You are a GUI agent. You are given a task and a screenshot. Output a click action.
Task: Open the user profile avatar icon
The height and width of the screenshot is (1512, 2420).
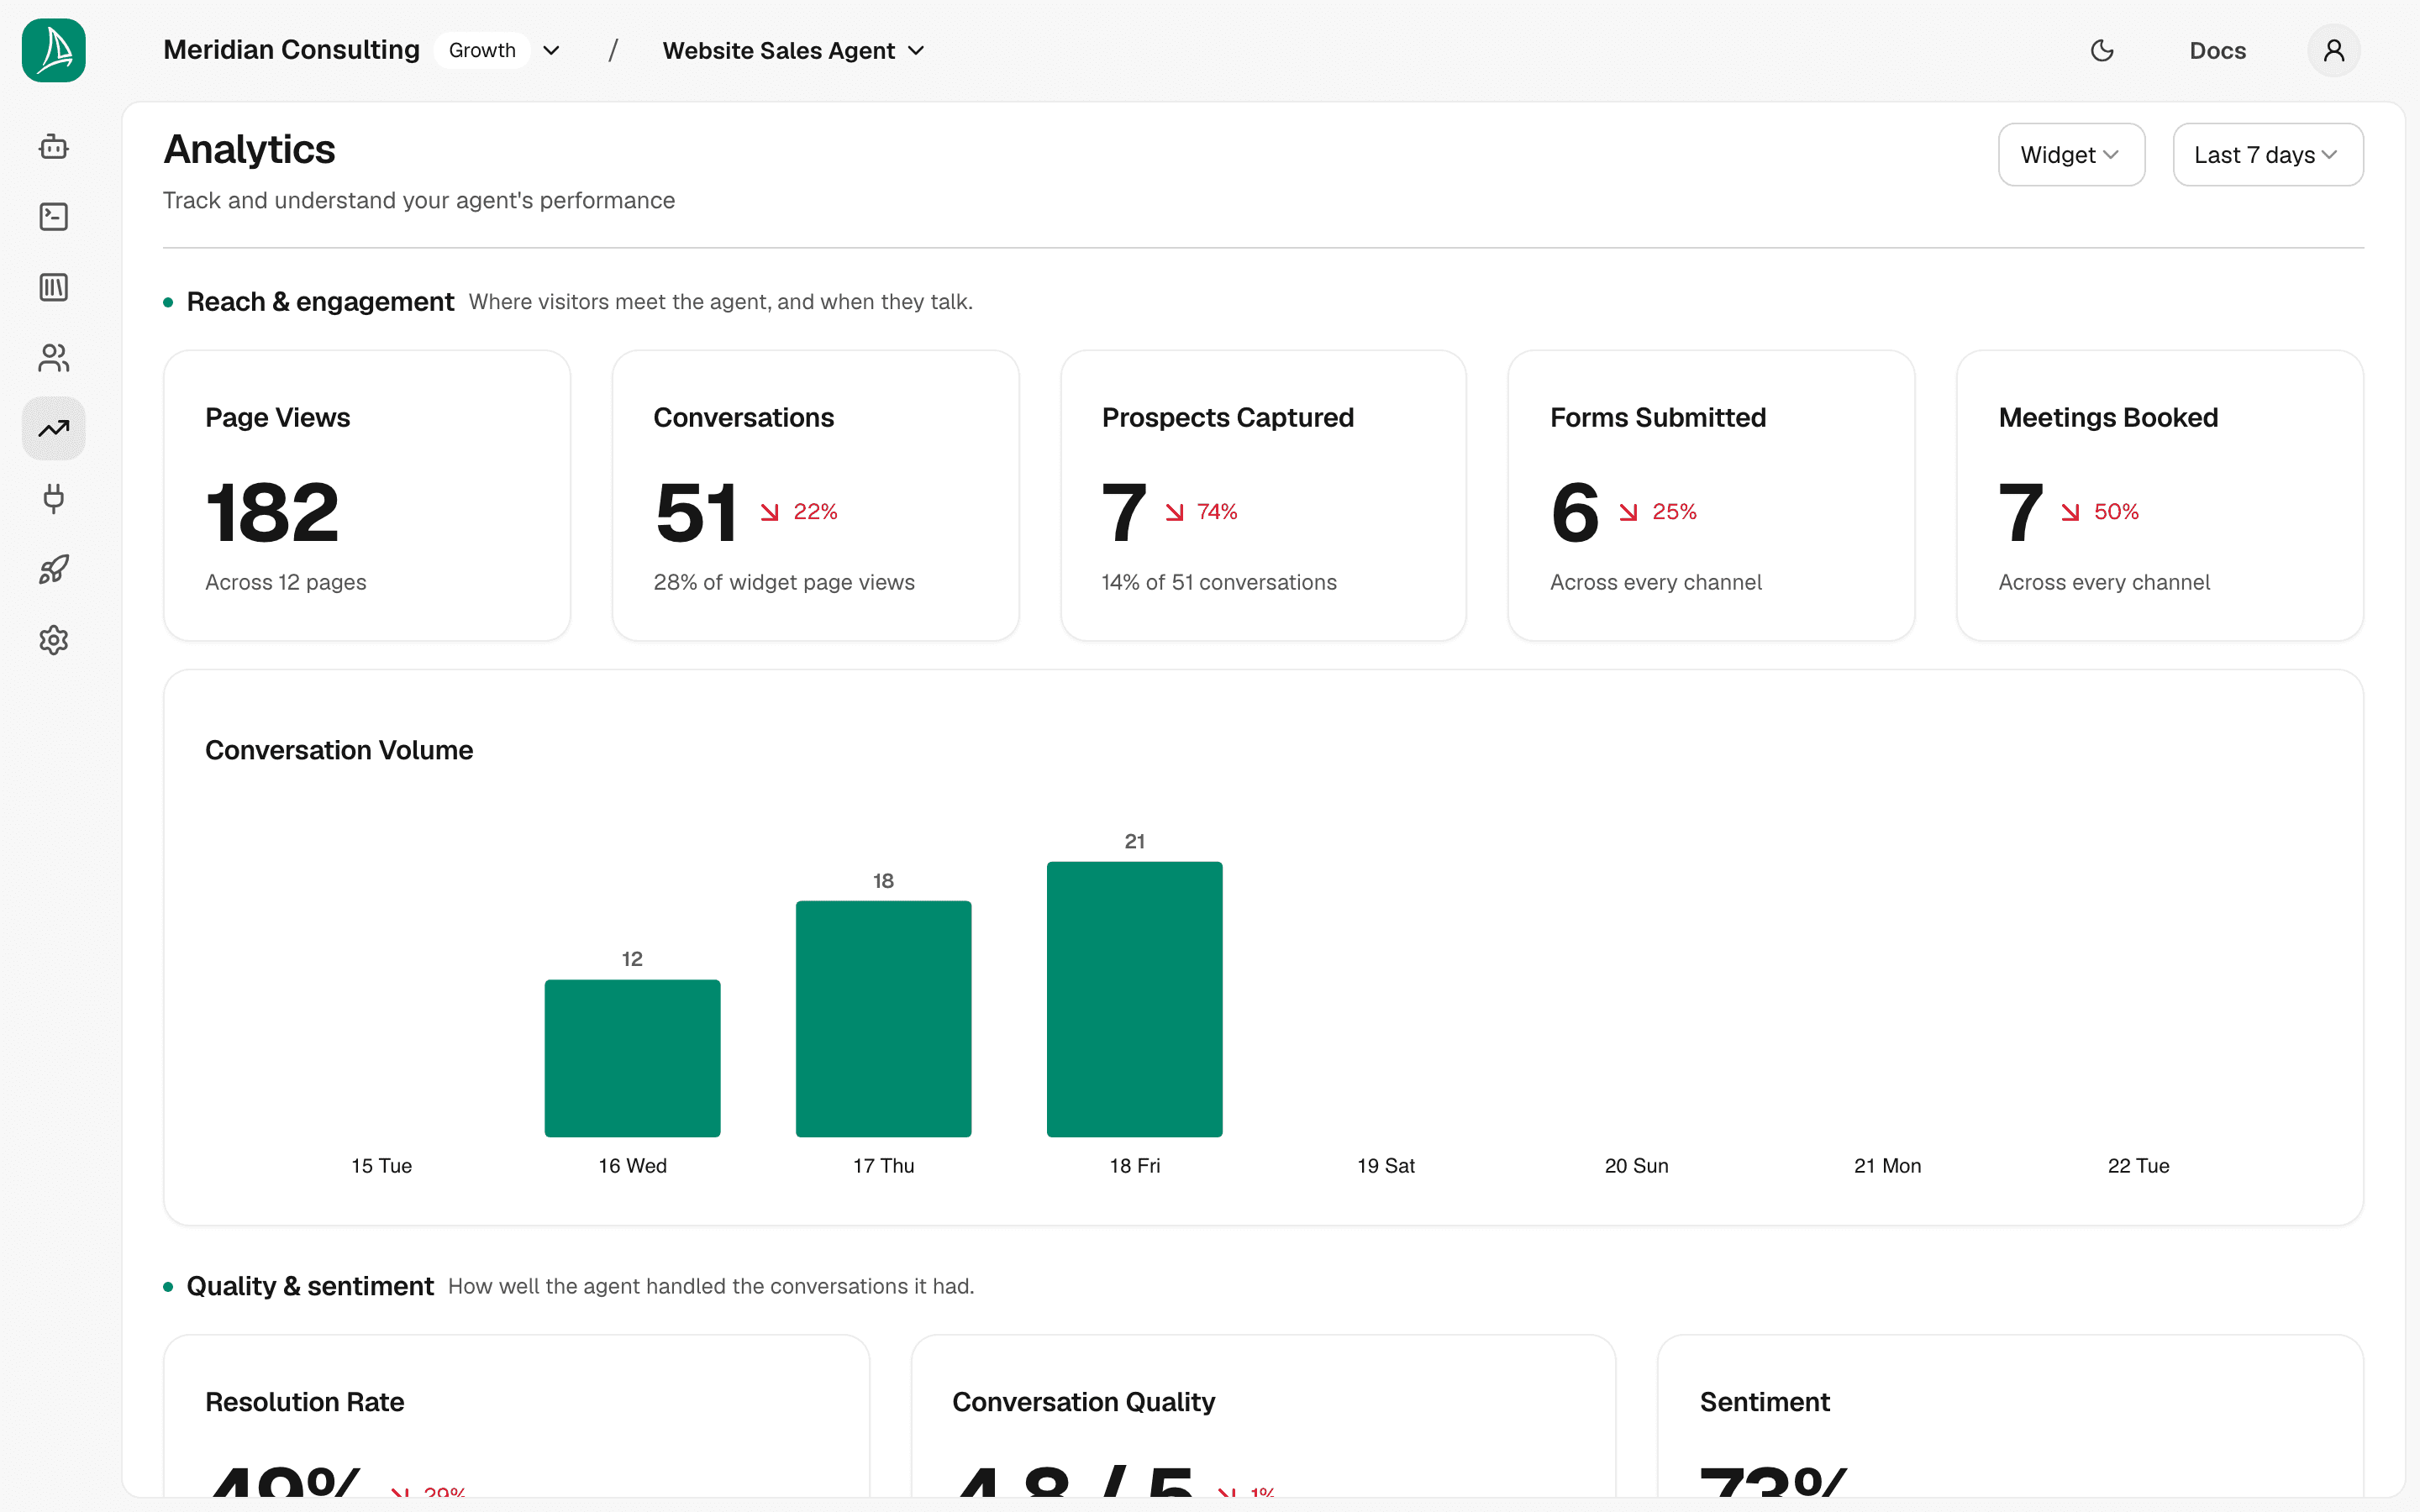point(2333,50)
